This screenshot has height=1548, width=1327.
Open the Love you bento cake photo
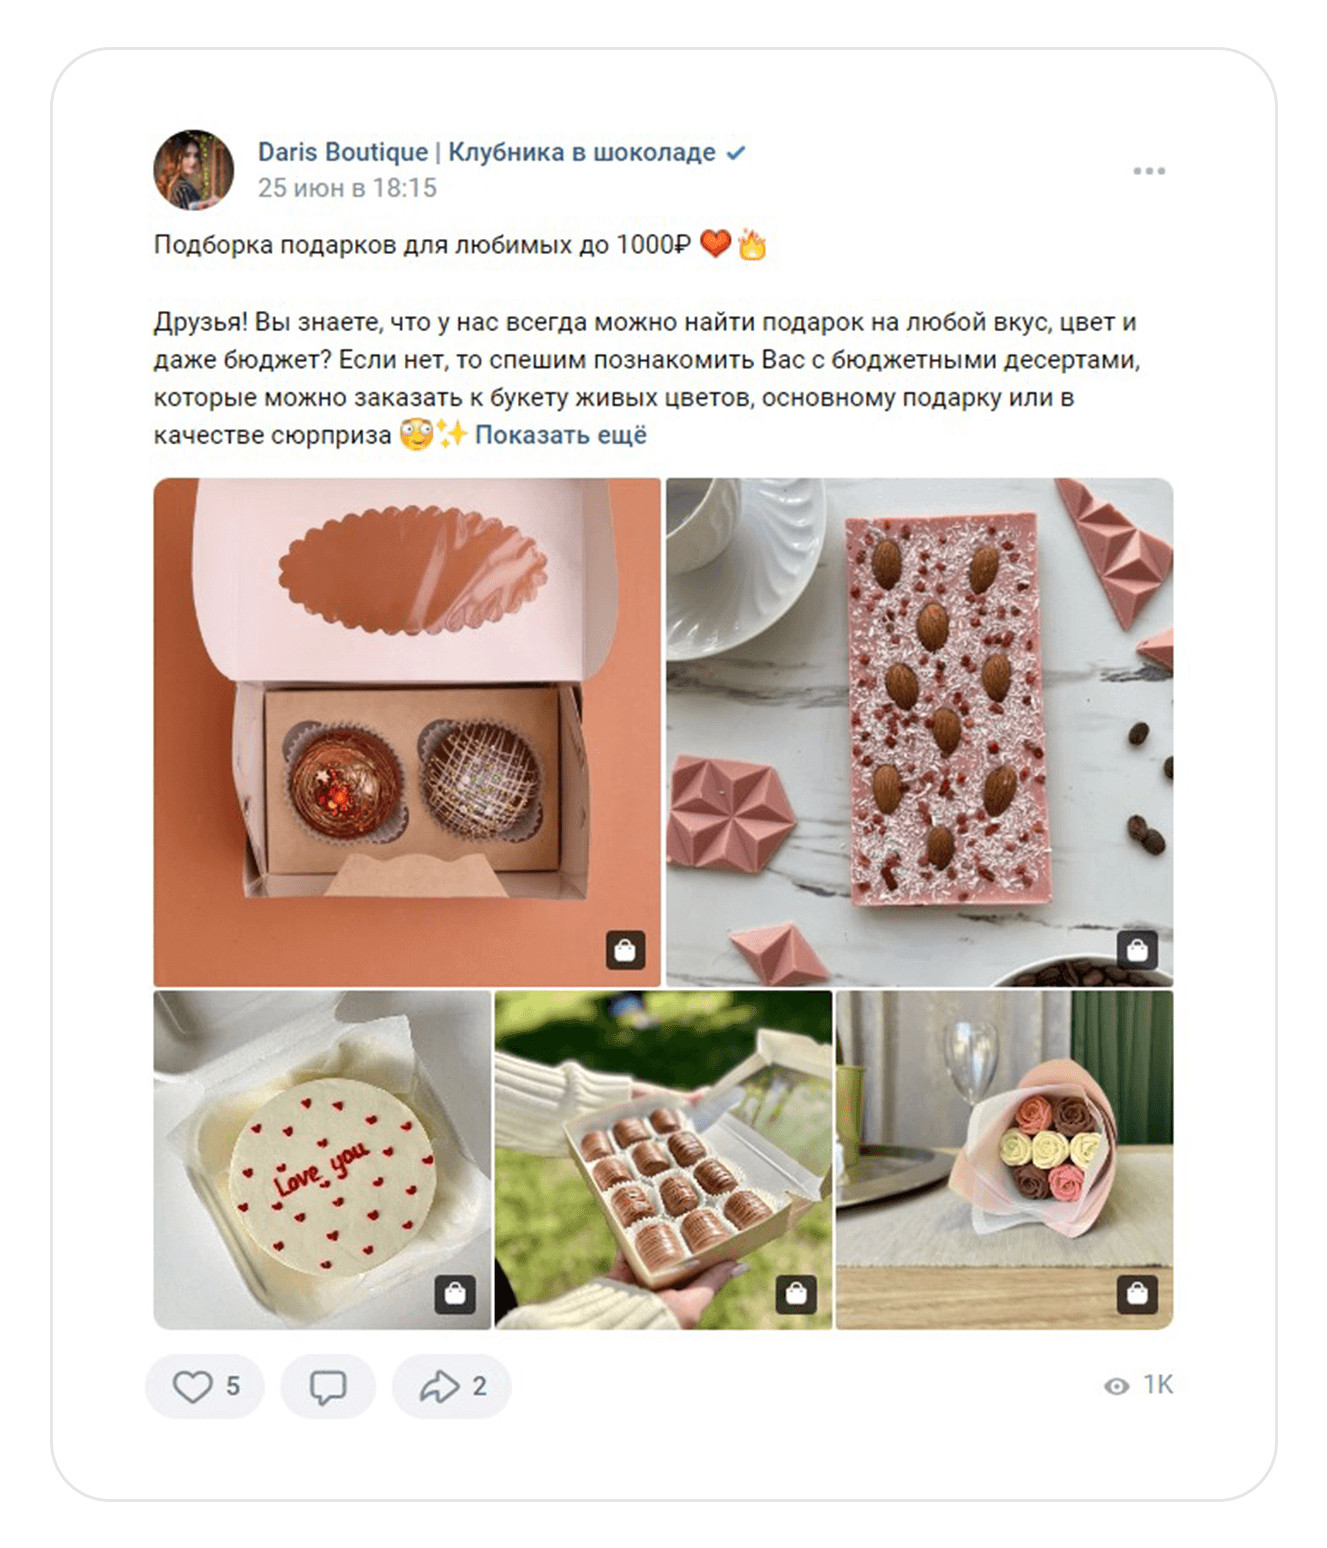322,1160
